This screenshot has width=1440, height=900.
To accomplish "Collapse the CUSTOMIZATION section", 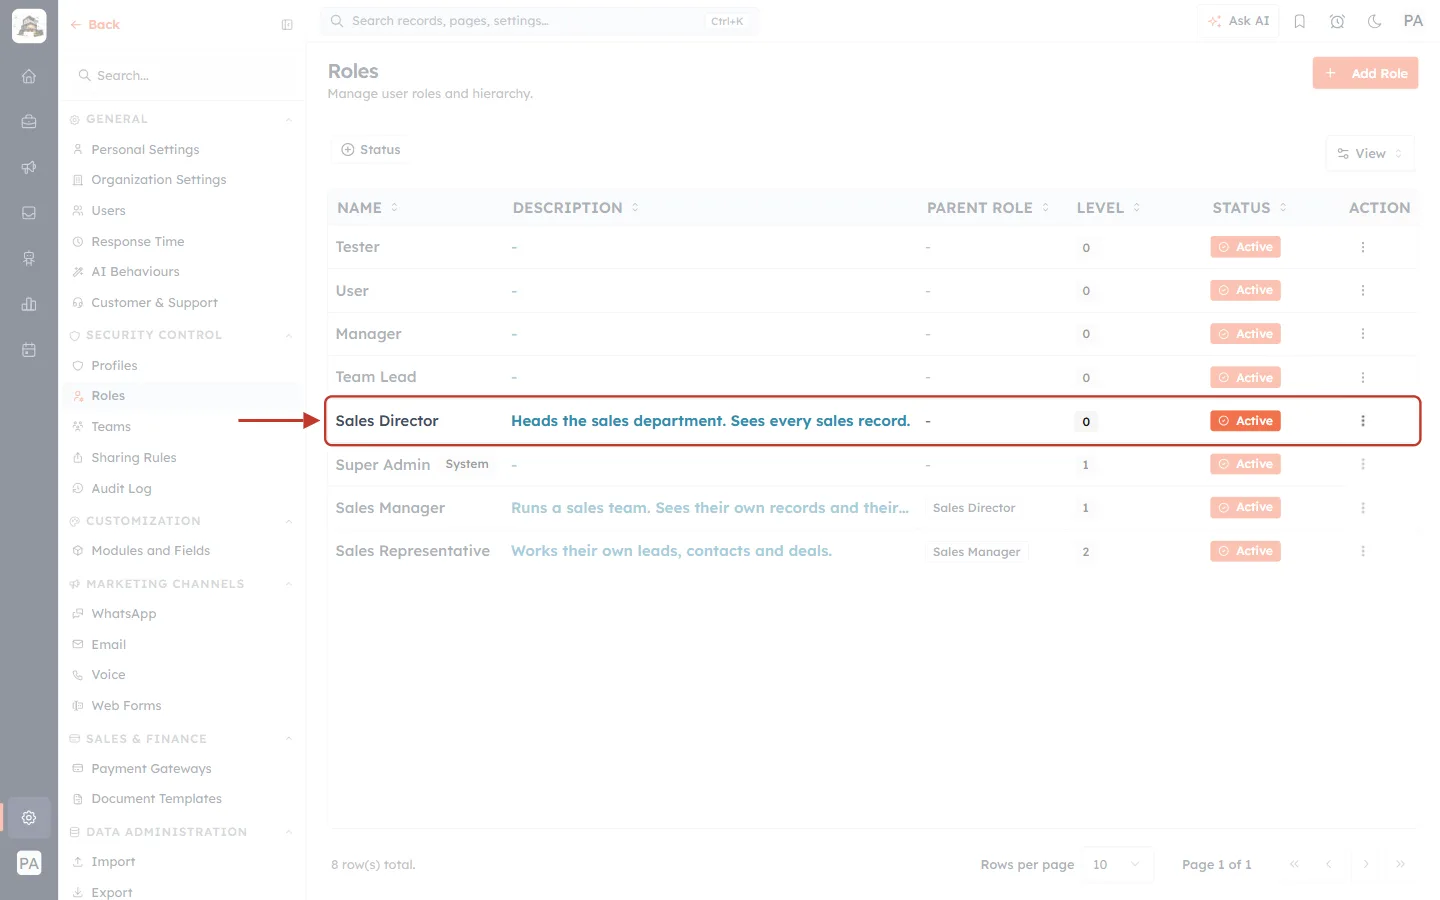I will click(x=289, y=521).
